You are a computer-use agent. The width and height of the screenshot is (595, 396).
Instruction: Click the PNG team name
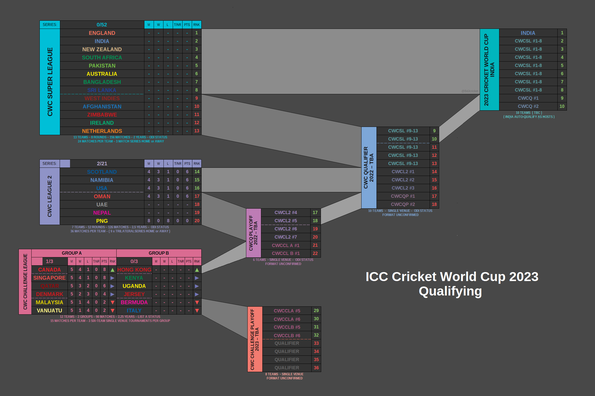tap(102, 221)
